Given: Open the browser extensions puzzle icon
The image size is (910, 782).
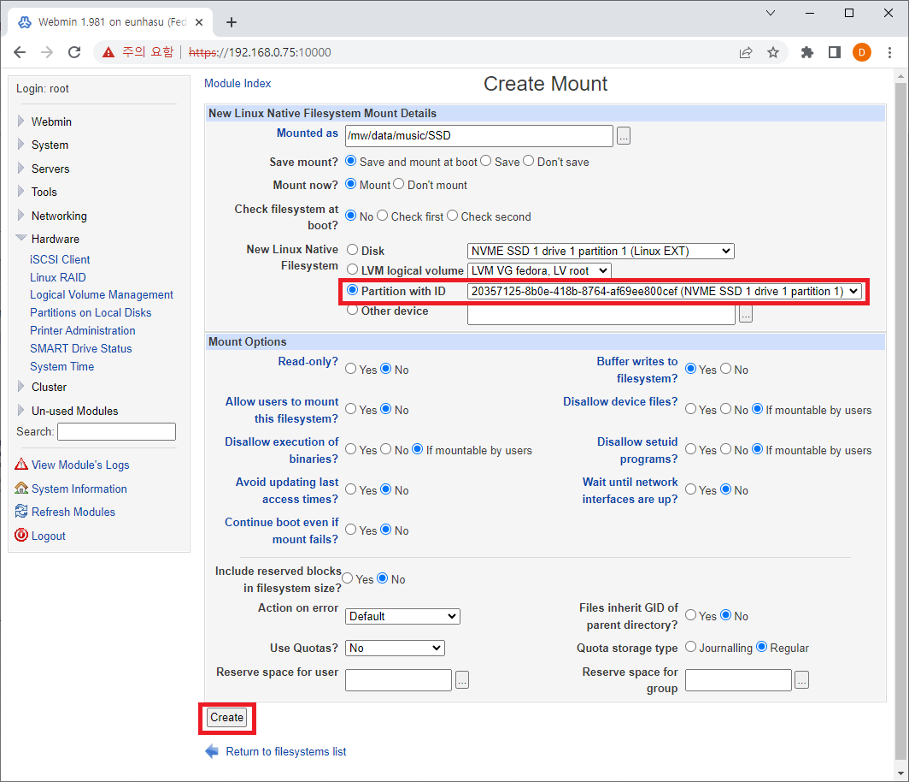Looking at the screenshot, I should pyautogui.click(x=807, y=52).
